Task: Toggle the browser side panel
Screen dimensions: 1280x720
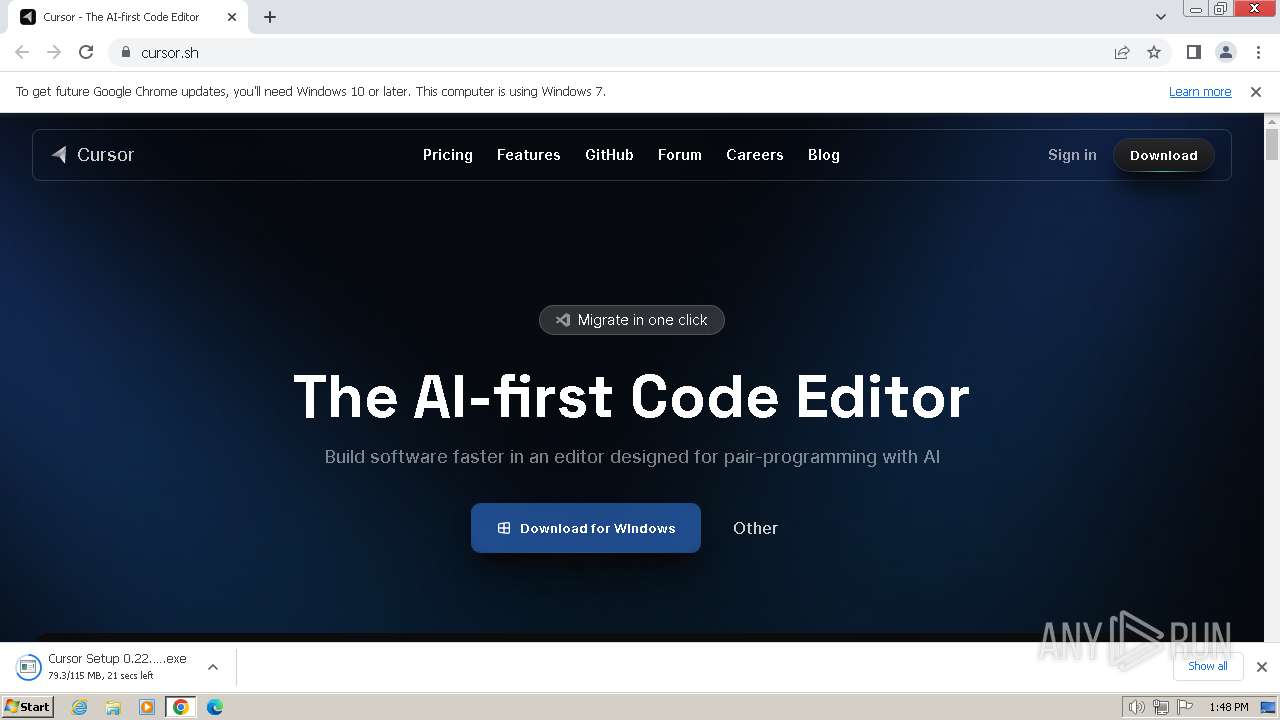Action: [1194, 52]
